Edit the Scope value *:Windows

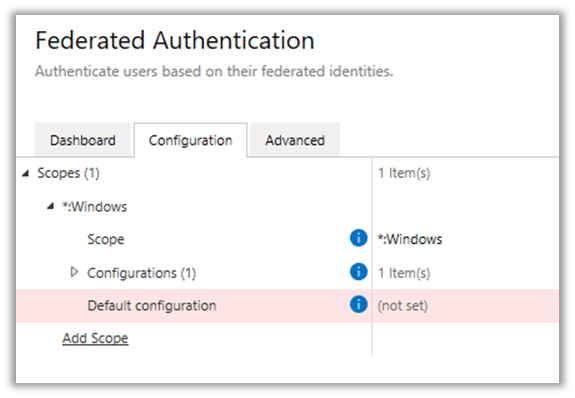410,239
